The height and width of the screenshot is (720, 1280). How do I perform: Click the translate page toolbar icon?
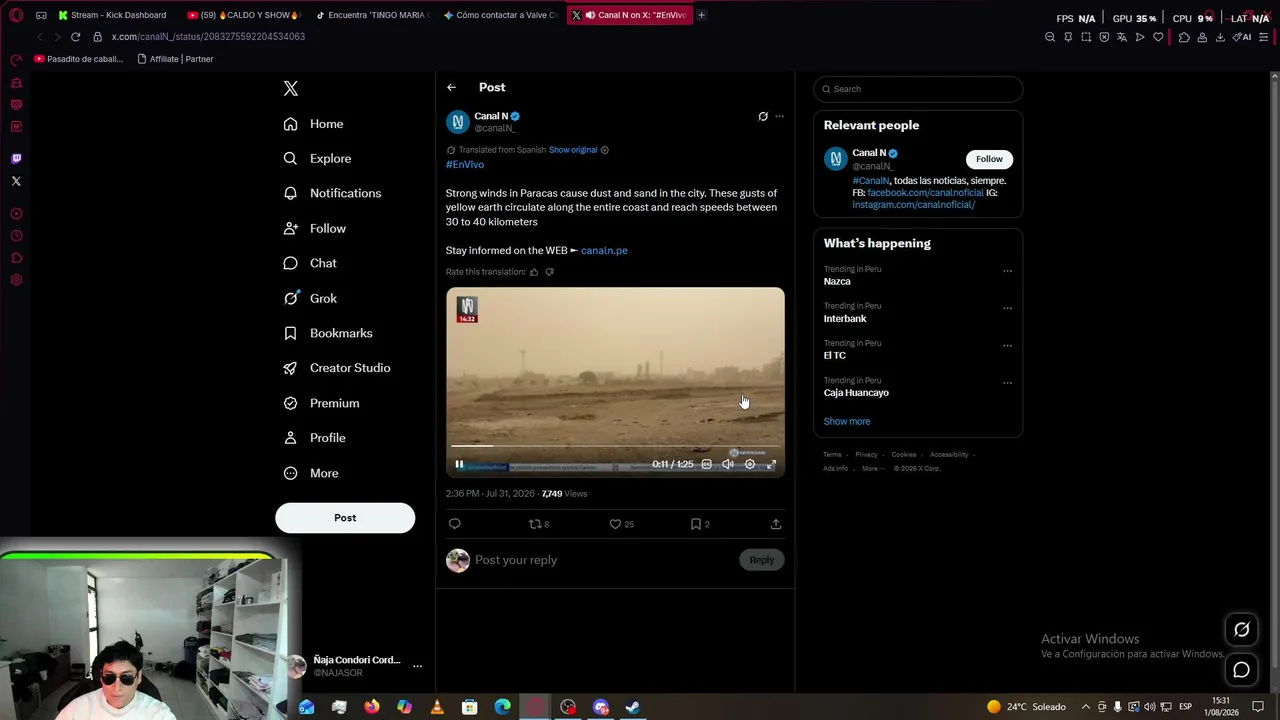point(1122,37)
